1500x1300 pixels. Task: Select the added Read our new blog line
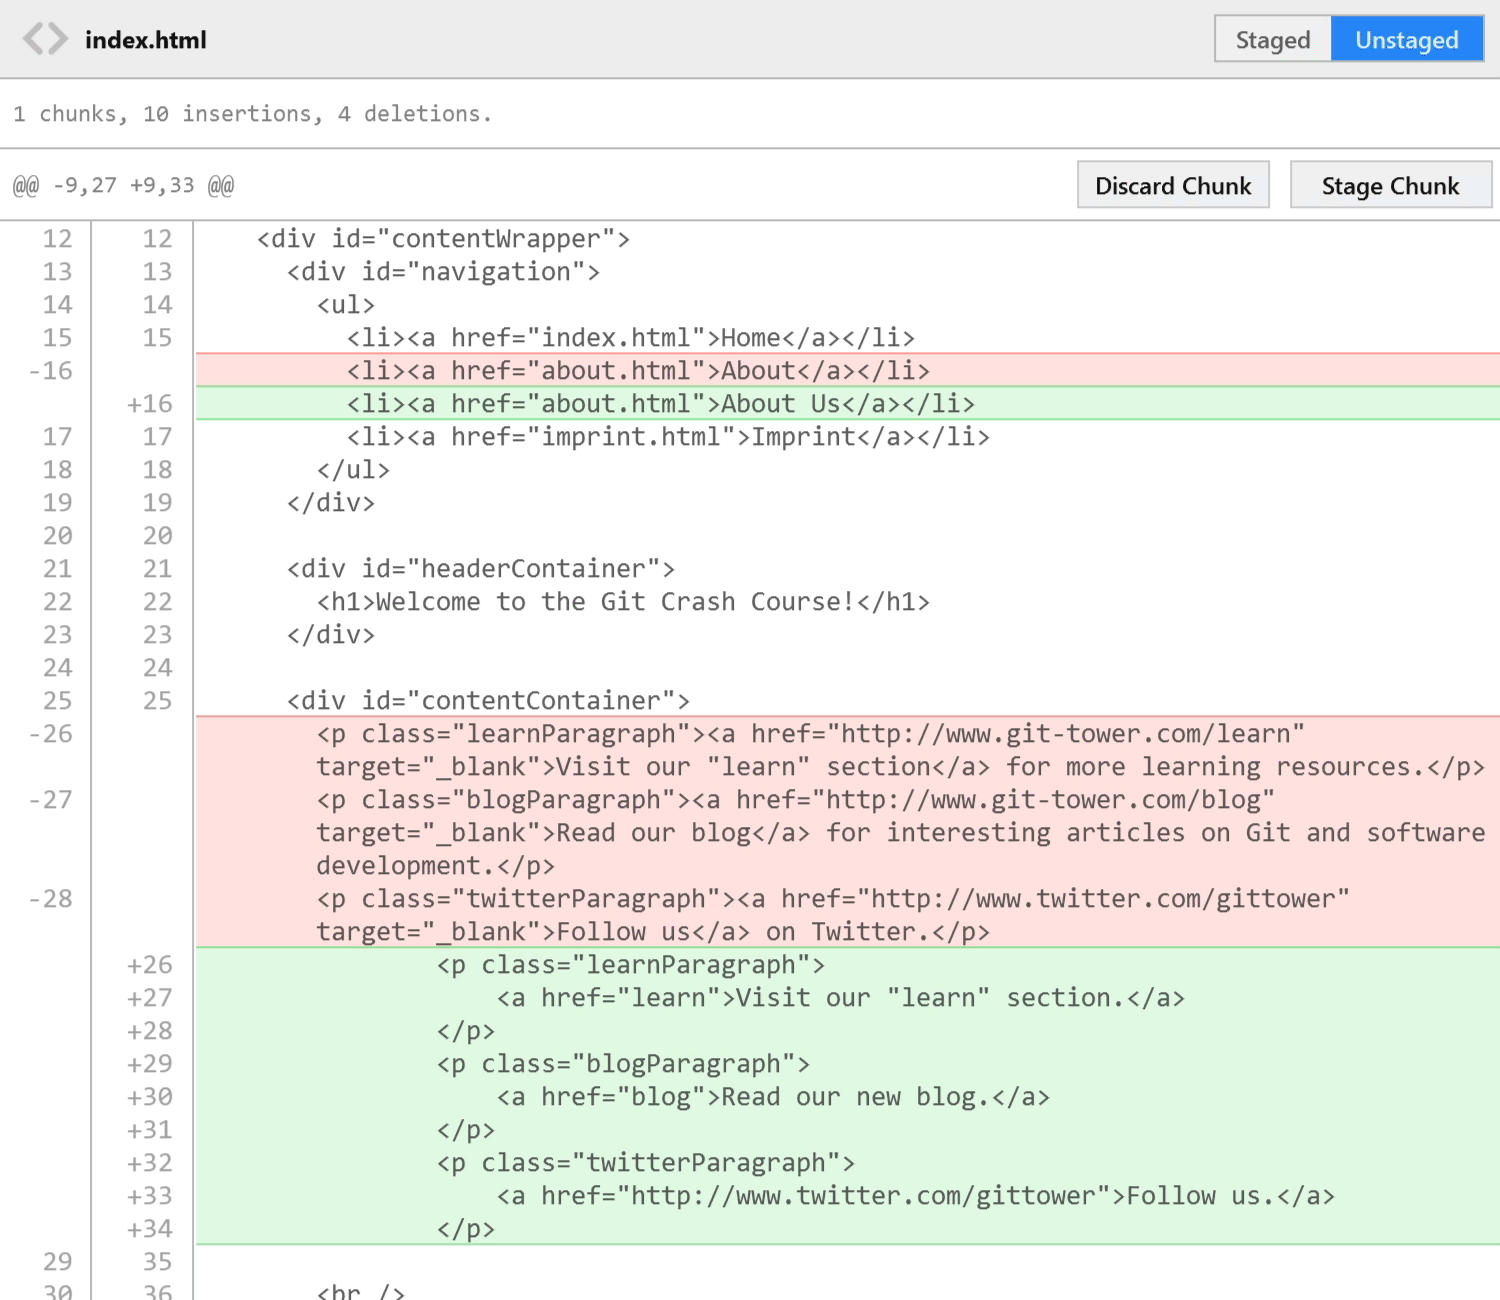tap(772, 1097)
